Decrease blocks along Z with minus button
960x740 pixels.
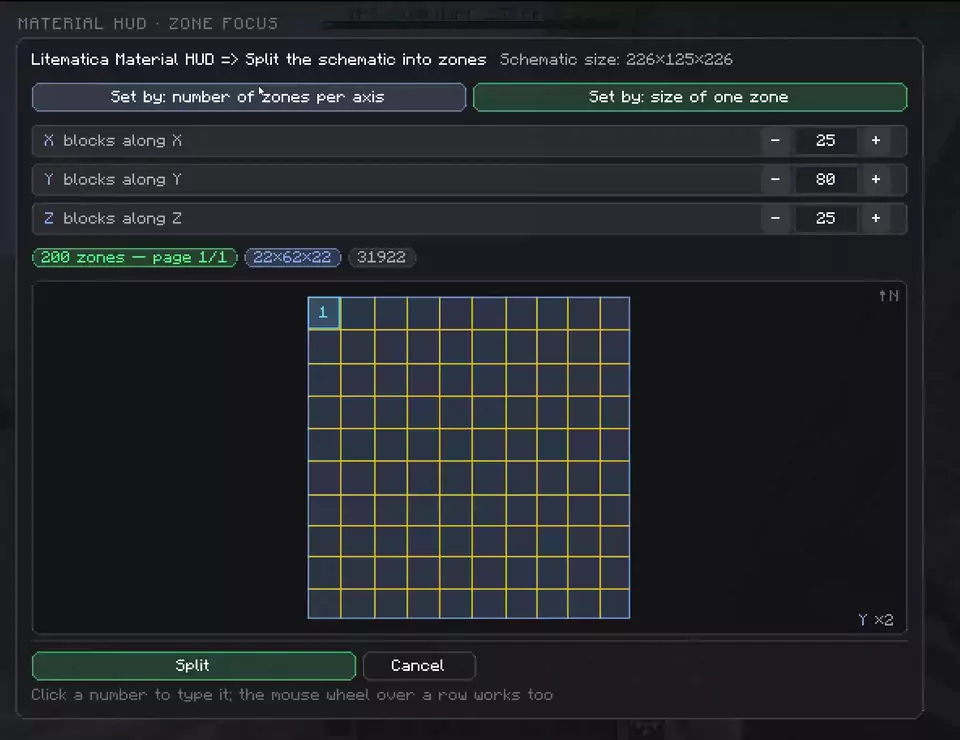(x=775, y=218)
